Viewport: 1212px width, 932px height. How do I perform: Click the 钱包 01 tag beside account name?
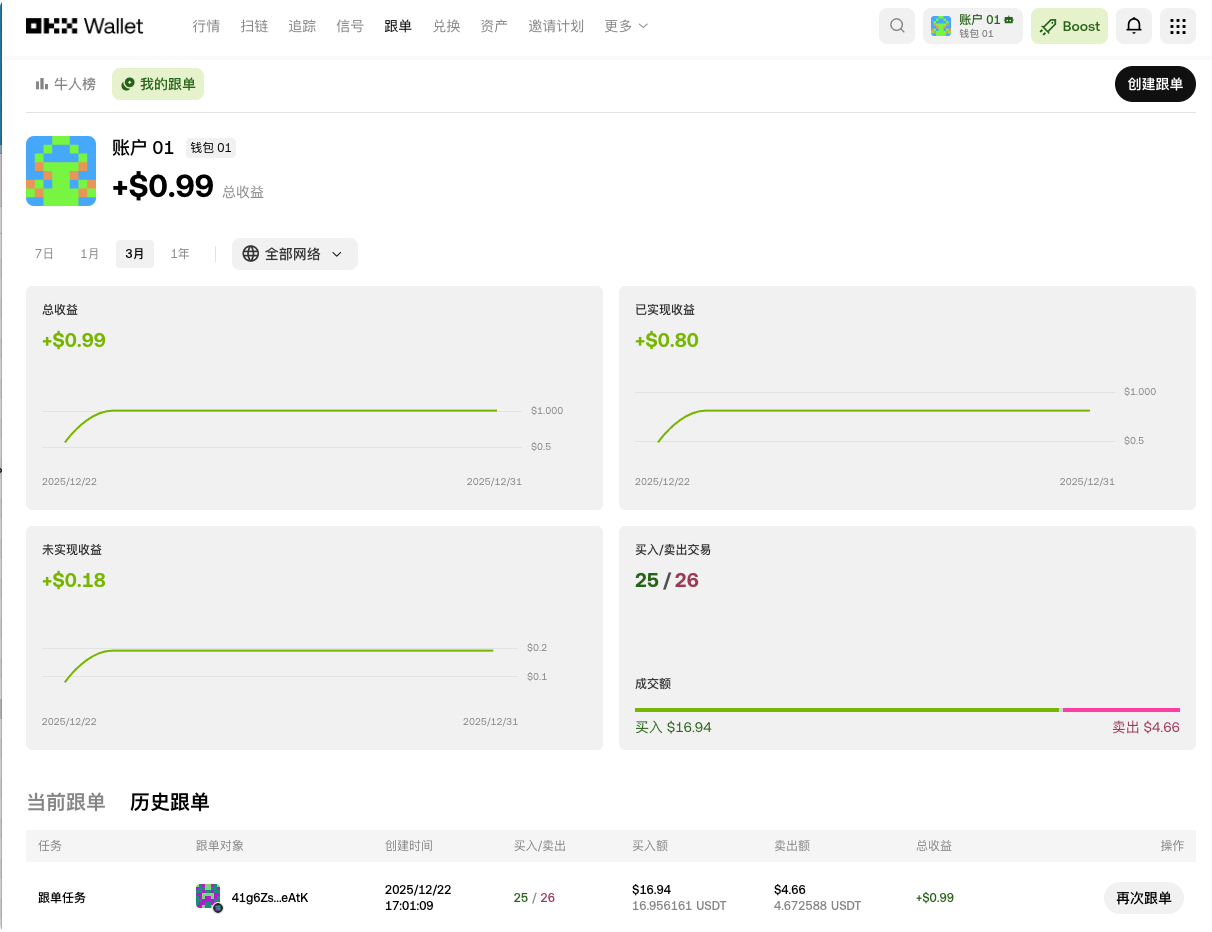[x=210, y=148]
